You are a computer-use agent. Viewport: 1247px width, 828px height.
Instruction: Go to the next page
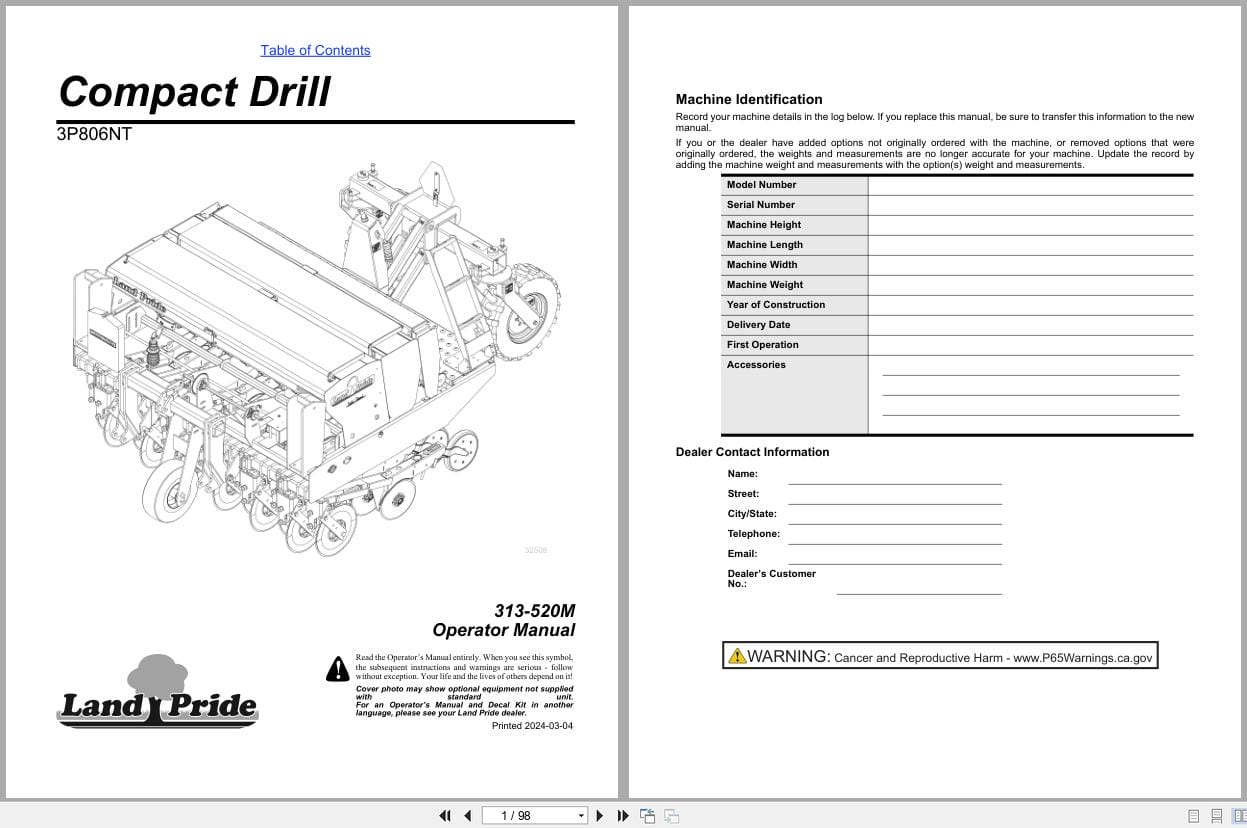[x=600, y=816]
